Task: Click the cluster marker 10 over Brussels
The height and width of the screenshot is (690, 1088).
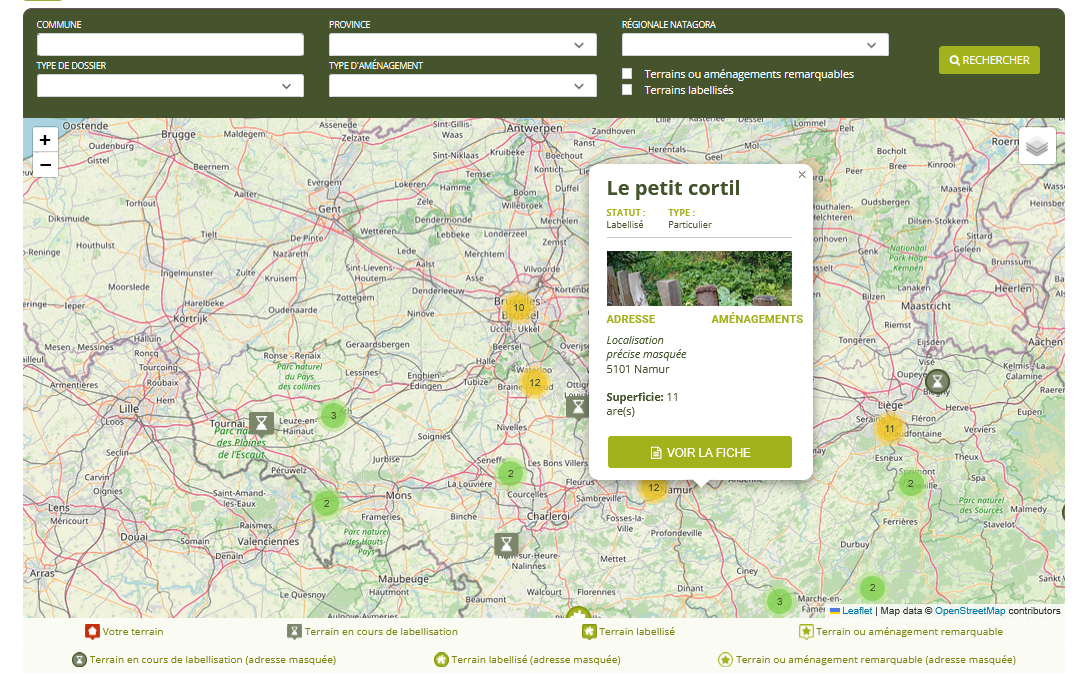Action: pos(518,308)
